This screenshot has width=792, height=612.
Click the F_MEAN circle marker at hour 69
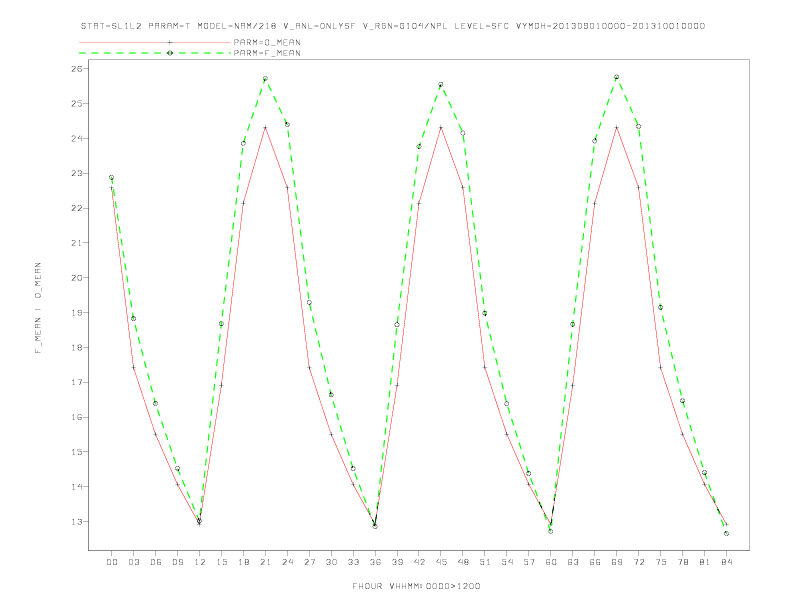pos(617,77)
